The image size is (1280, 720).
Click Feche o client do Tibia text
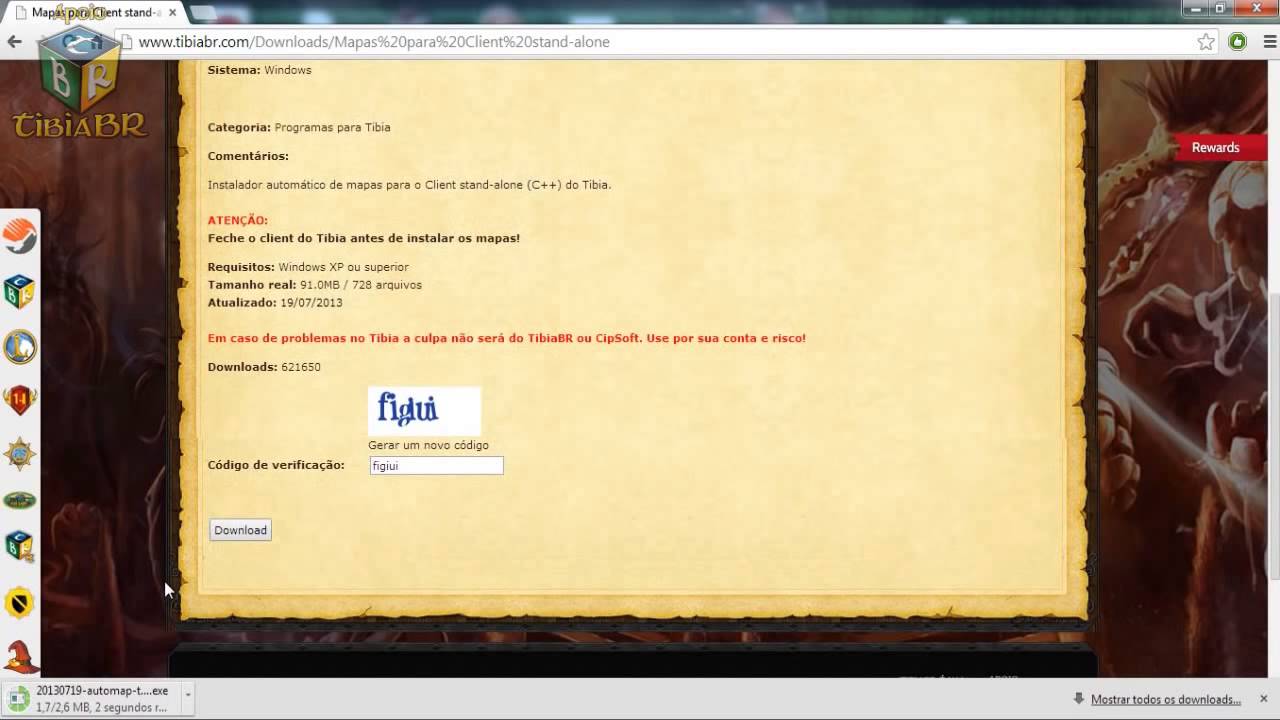pyautogui.click(x=364, y=238)
